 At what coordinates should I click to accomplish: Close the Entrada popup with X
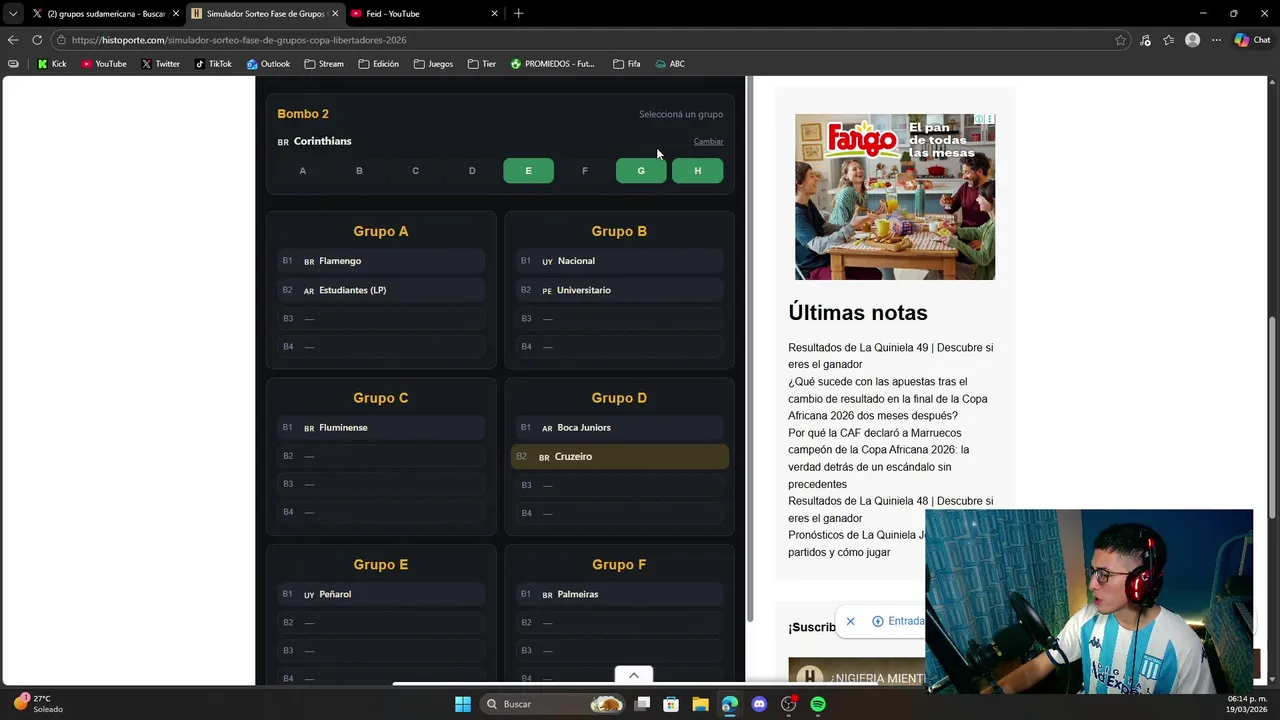[x=850, y=621]
